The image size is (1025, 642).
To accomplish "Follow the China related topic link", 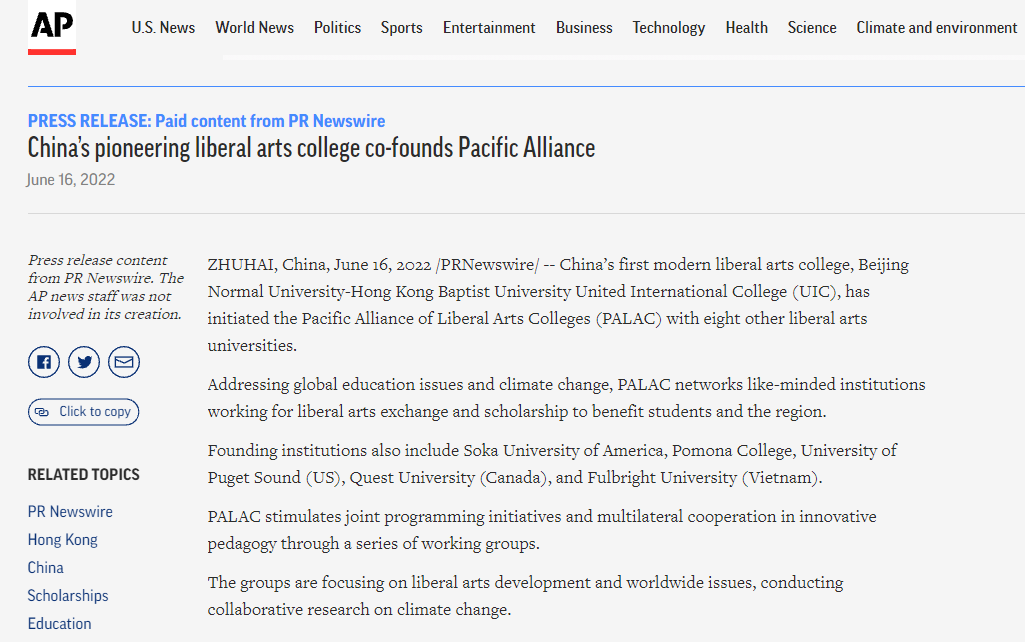I will 45,568.
